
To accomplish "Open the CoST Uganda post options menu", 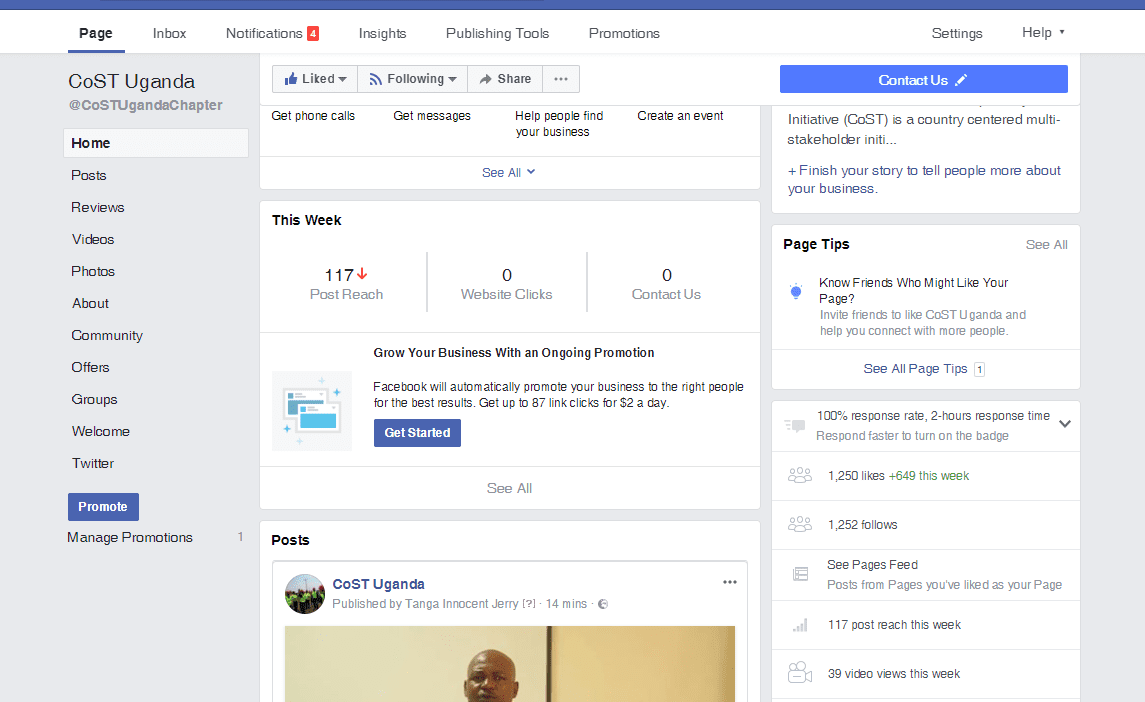I will pos(729,582).
